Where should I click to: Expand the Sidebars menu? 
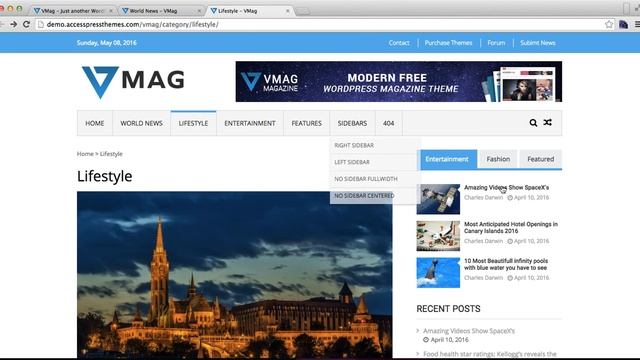click(x=352, y=123)
